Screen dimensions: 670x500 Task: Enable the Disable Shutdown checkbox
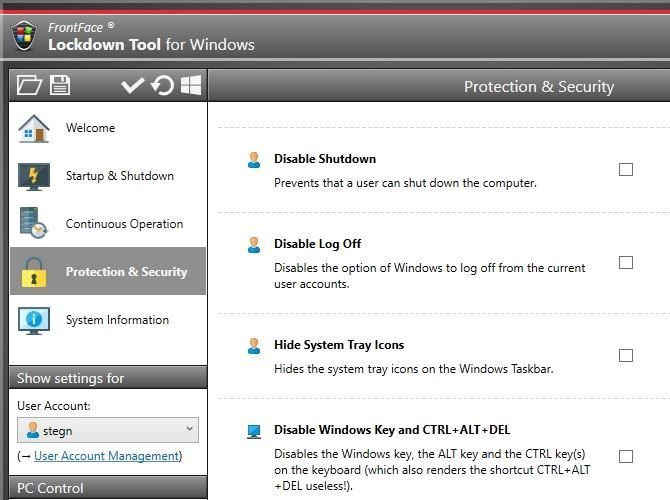point(626,170)
